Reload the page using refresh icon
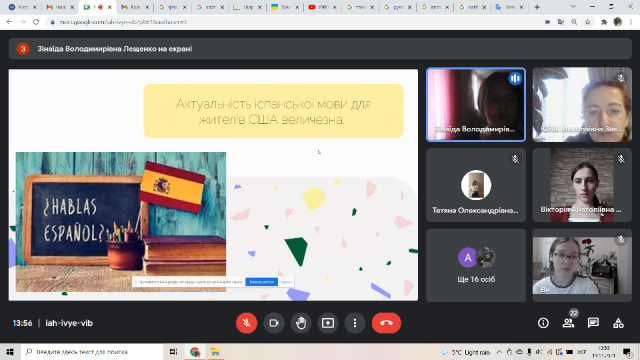This screenshot has width=640, height=360. pos(36,22)
